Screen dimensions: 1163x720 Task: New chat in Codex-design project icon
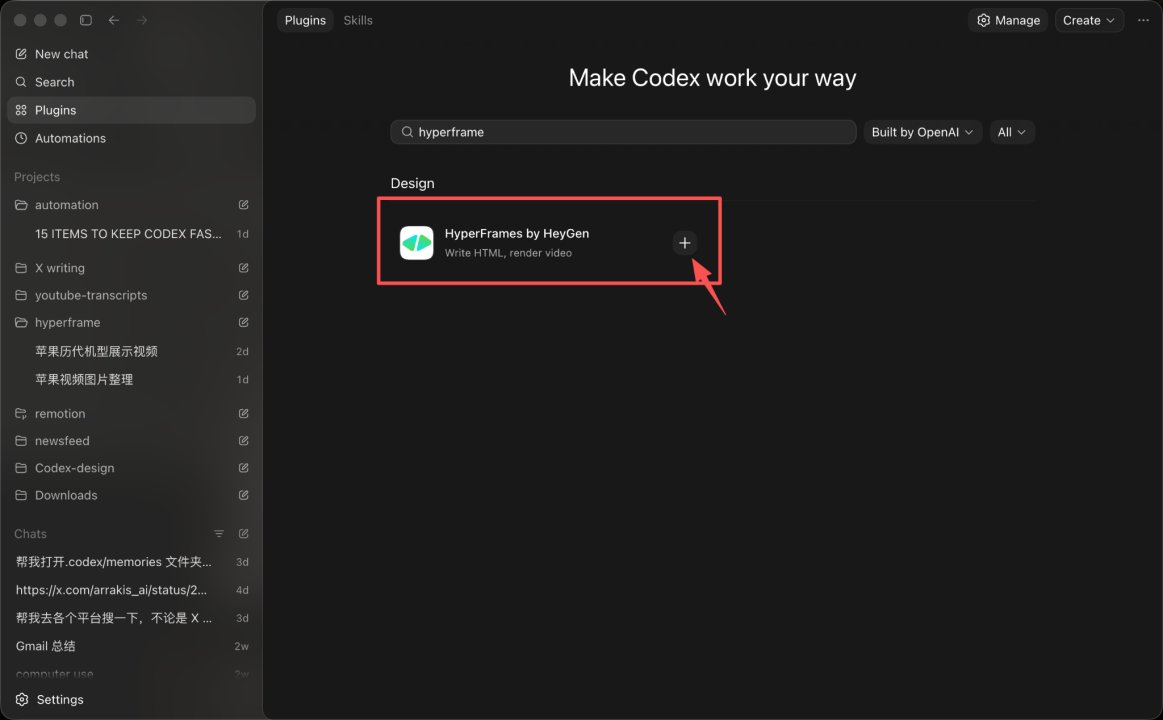243,468
